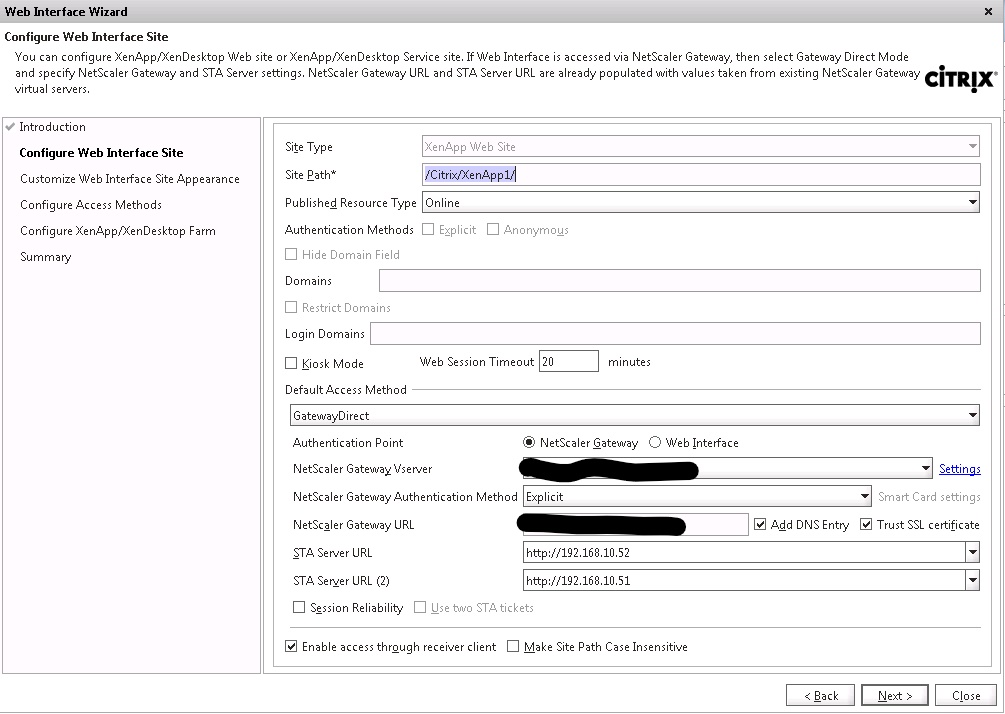The width and height of the screenshot is (1005, 714).
Task: Click the Site Path text field
Action: pos(700,175)
